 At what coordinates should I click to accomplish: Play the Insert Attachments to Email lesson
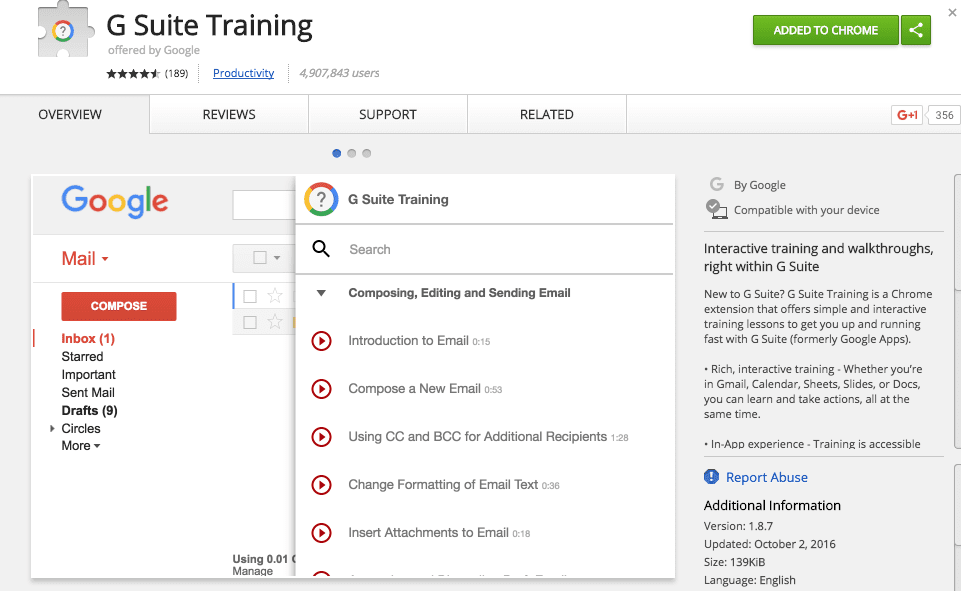[321, 533]
